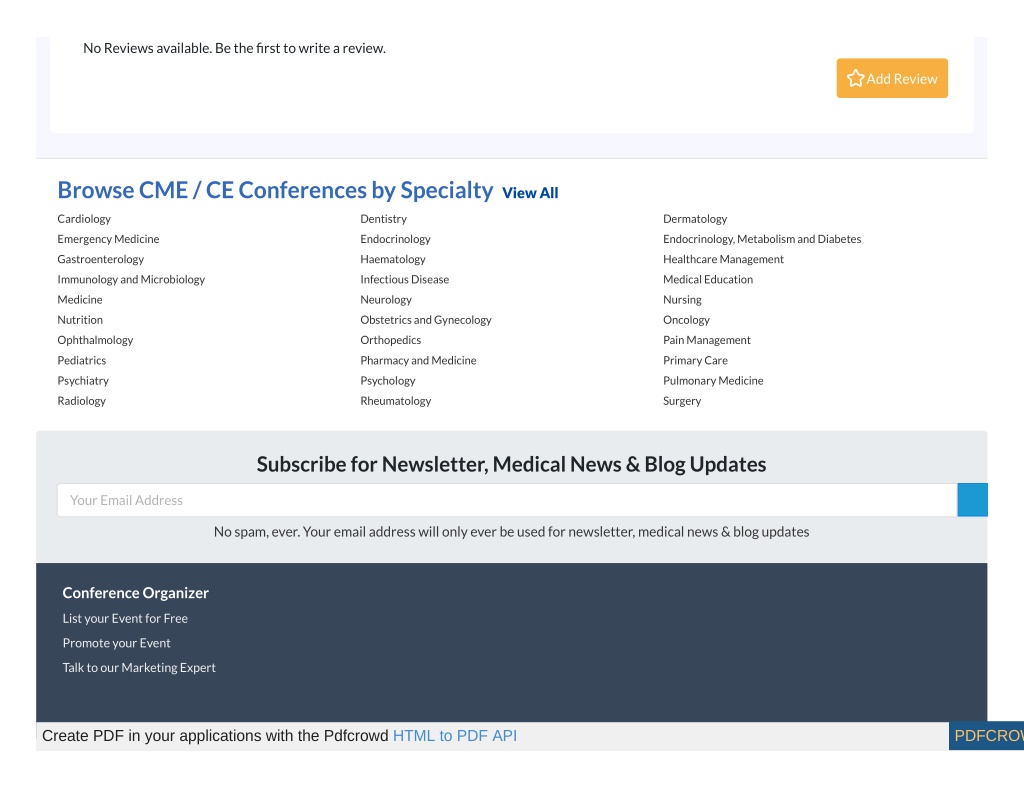The width and height of the screenshot is (1024, 791).
Task: Browse Dentistry conferences
Action: coord(383,219)
